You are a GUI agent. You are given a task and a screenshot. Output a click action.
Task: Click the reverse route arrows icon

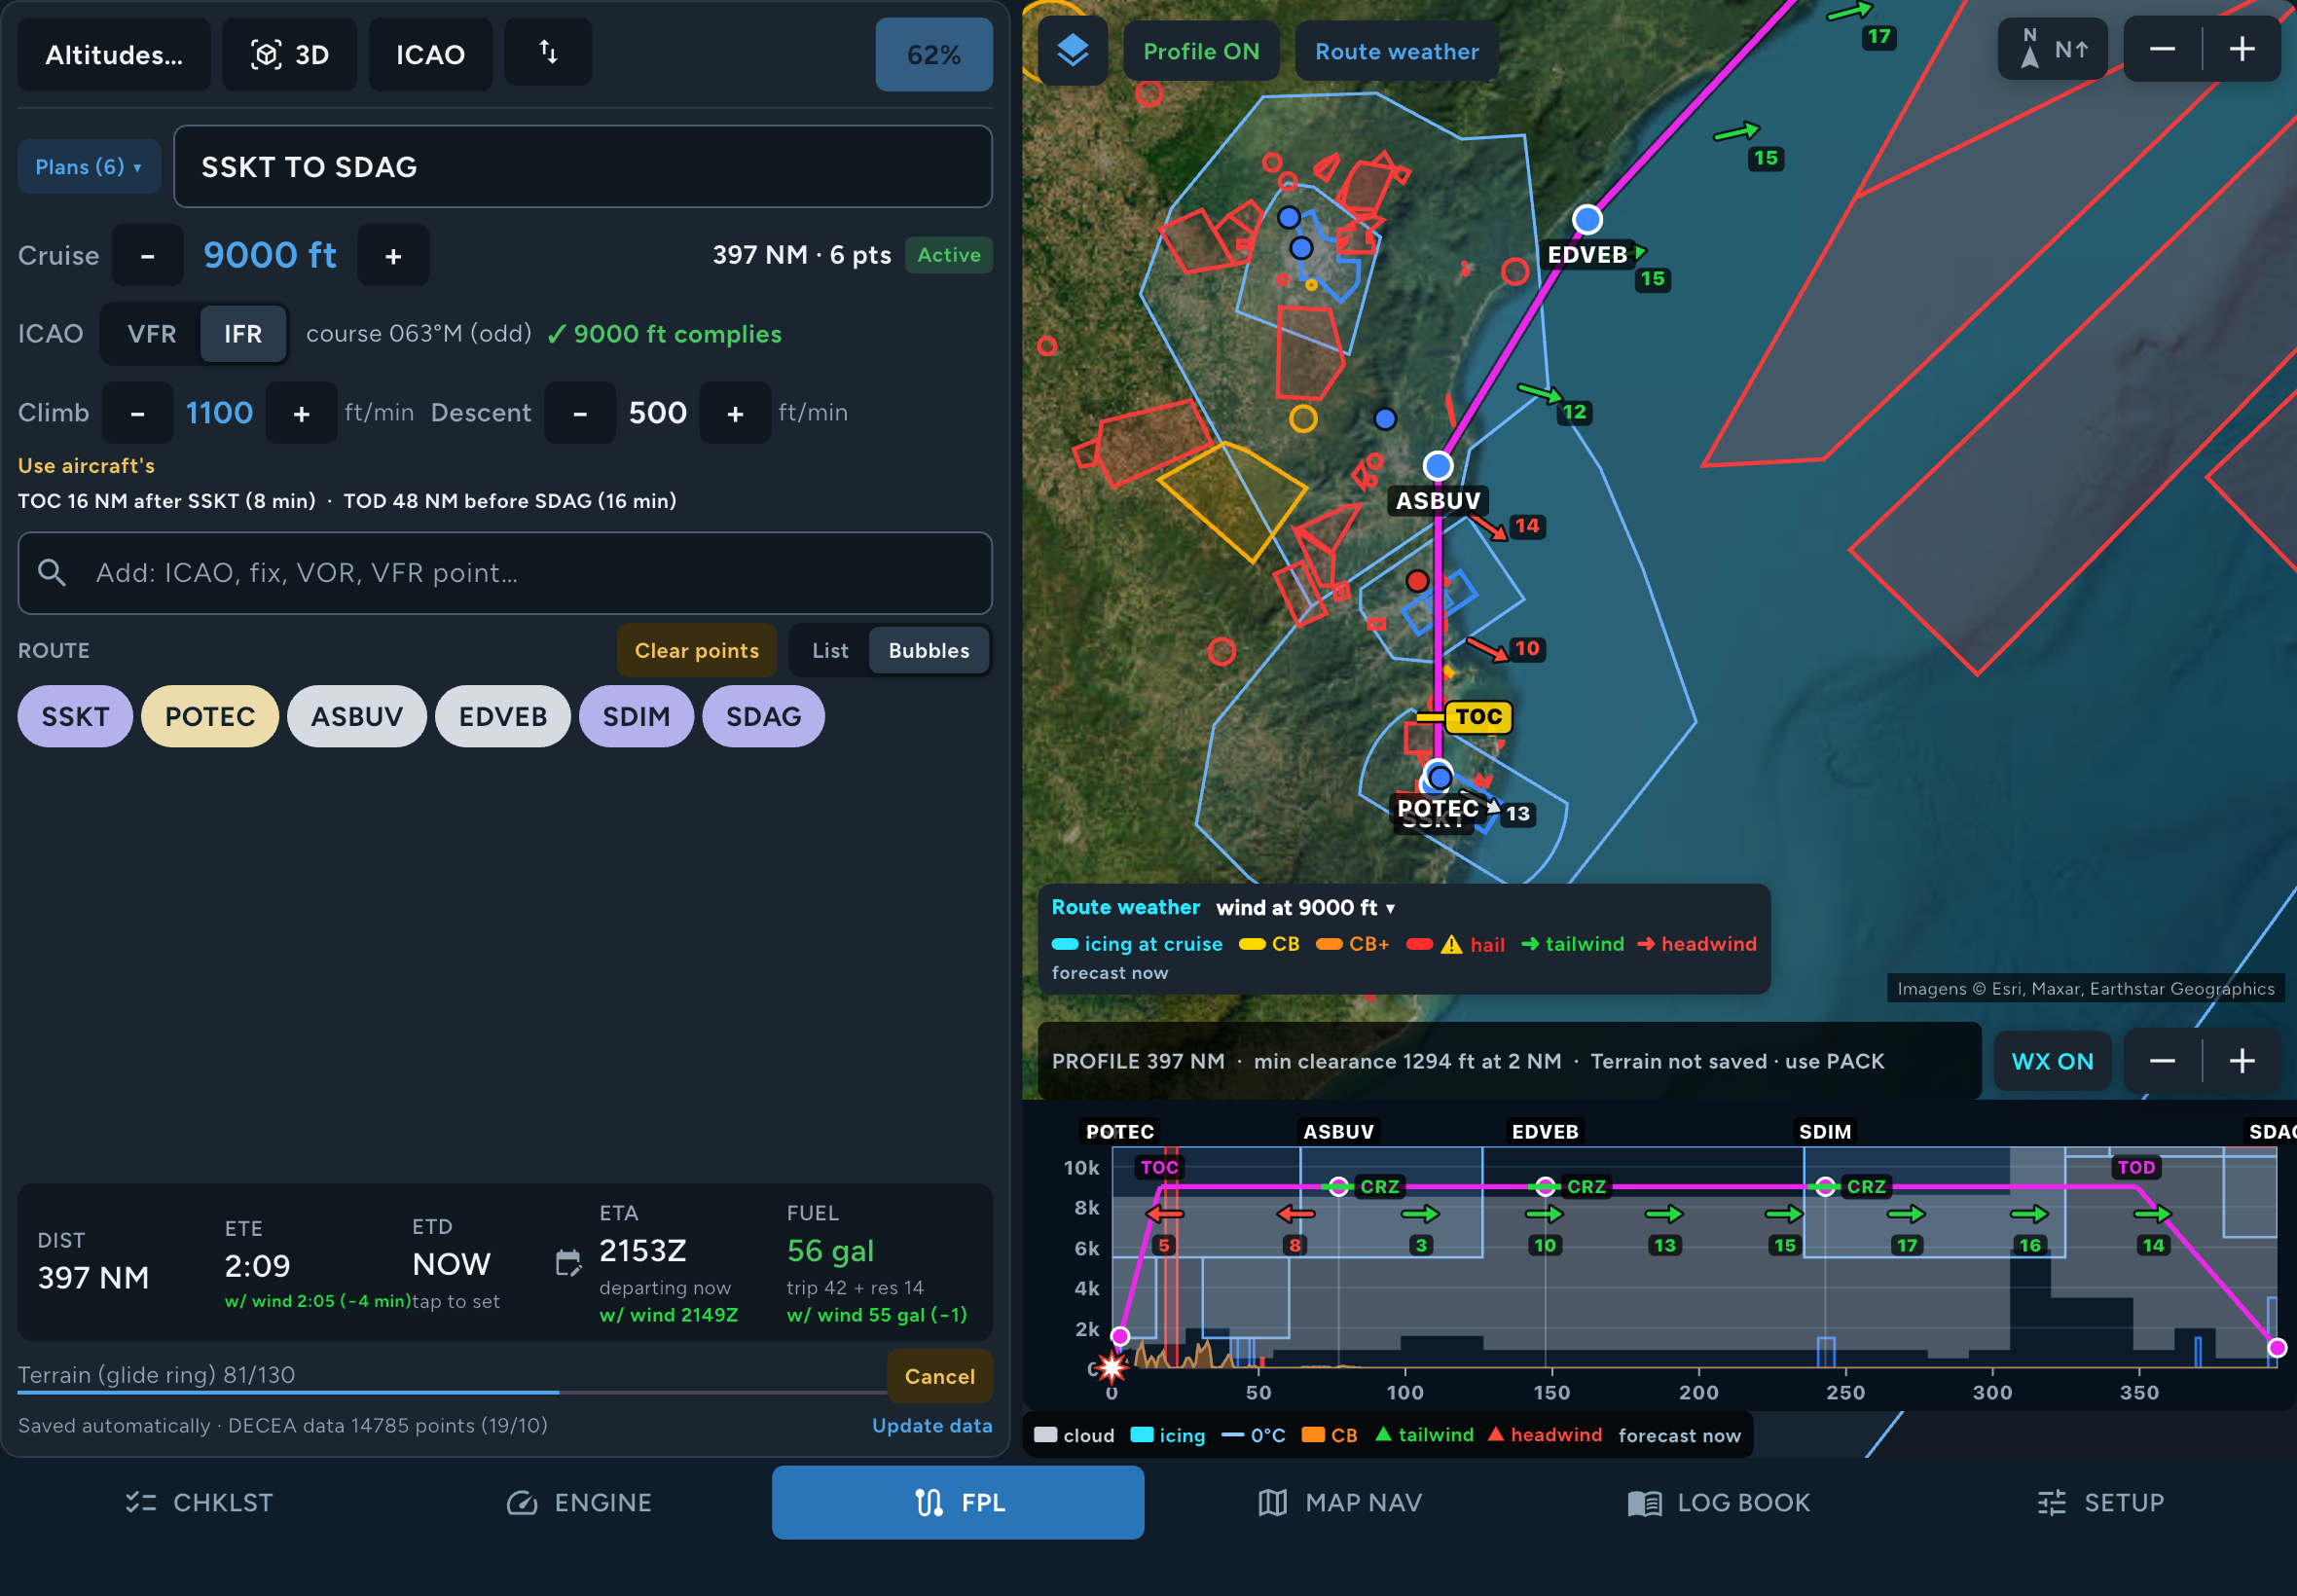(x=548, y=52)
